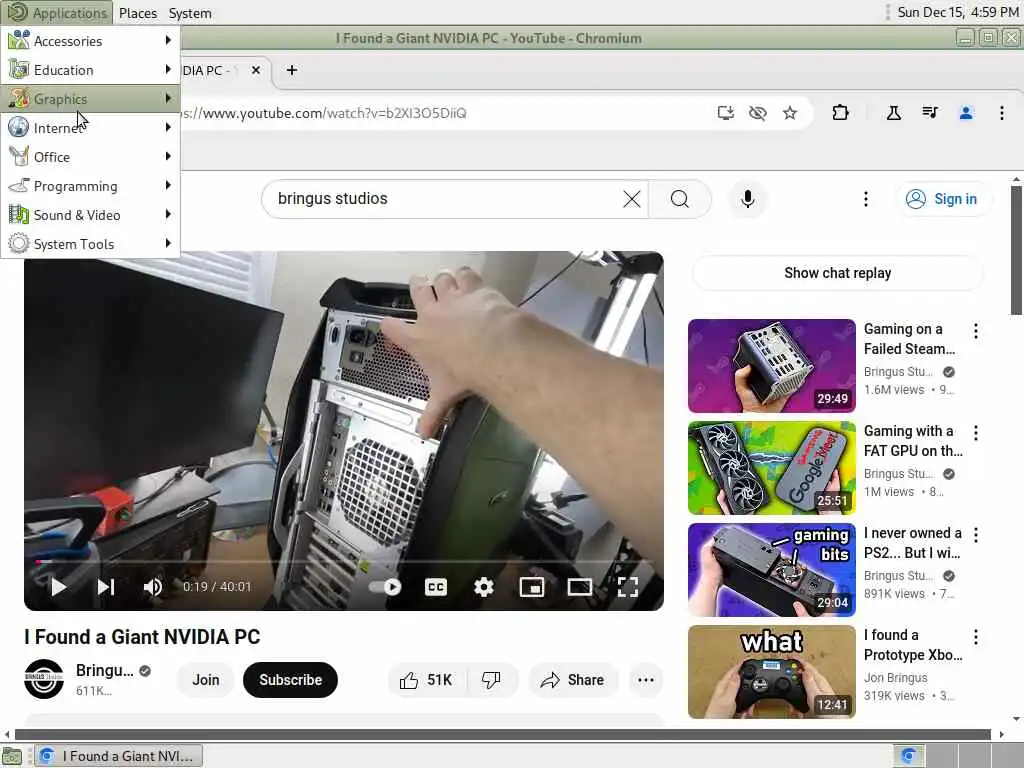This screenshot has height=768, width=1024.
Task: Click the Applications menu button
Action: tap(57, 12)
